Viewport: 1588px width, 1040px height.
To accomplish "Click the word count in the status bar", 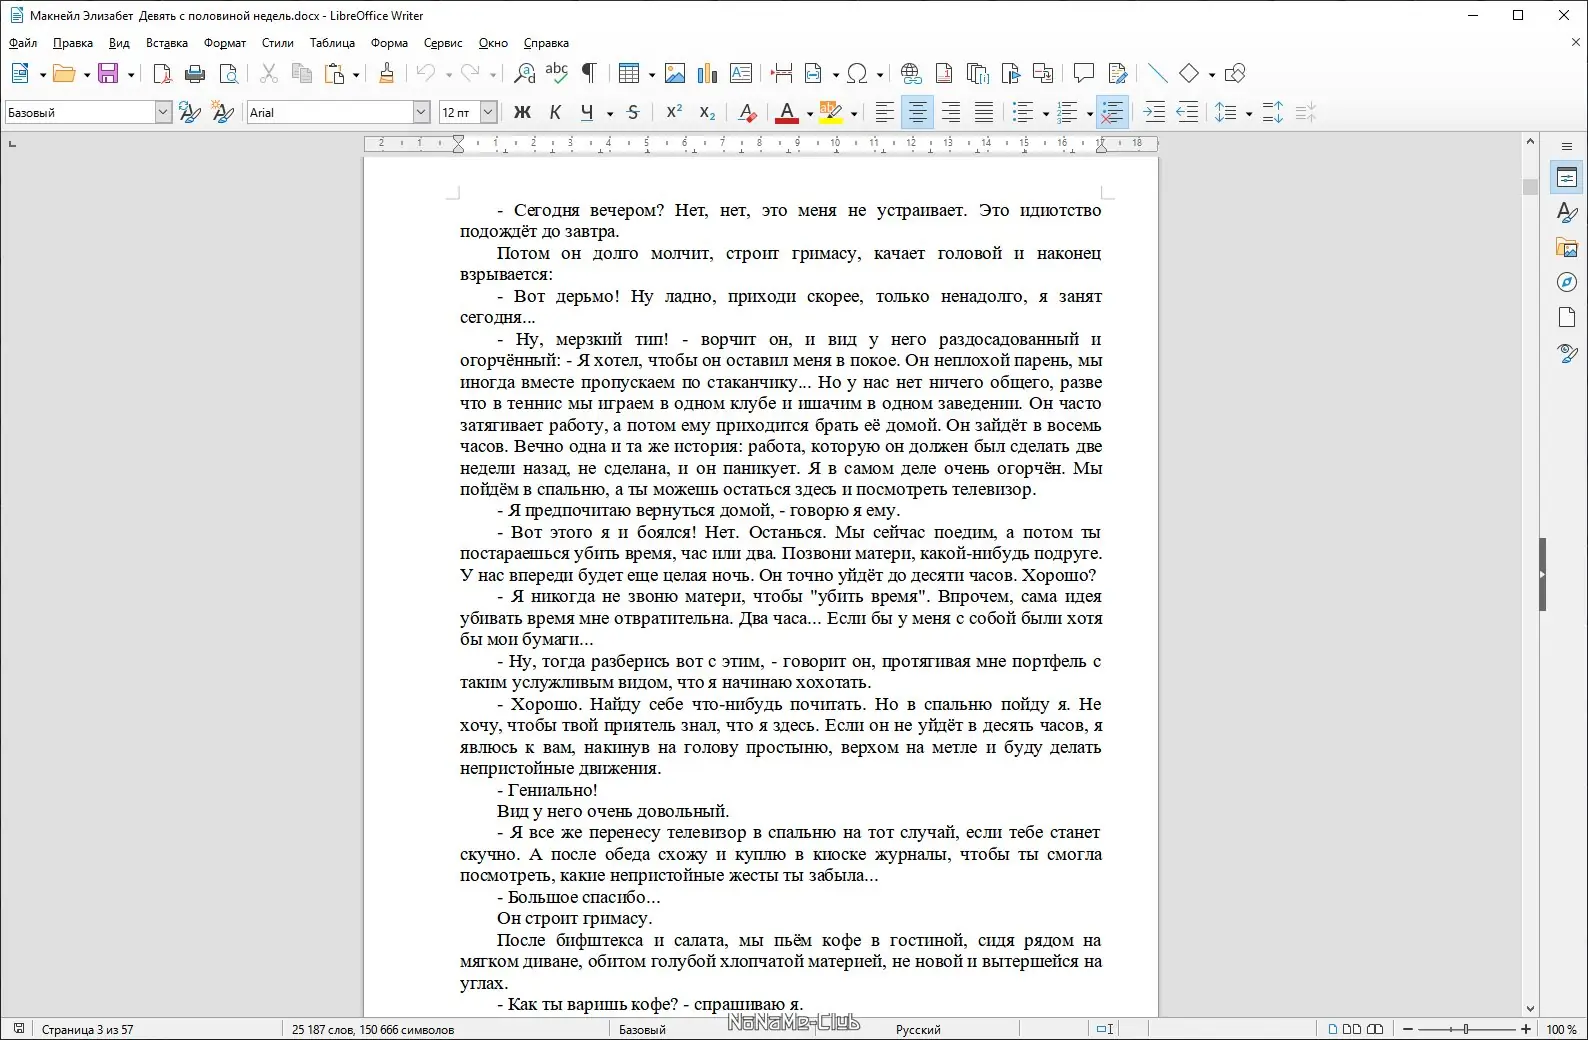I will tap(373, 1029).
